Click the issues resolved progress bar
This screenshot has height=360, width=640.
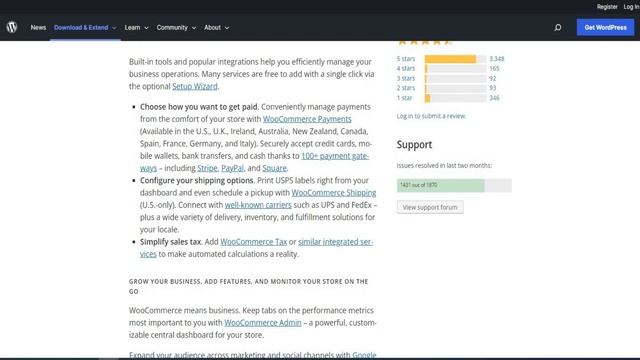(454, 185)
